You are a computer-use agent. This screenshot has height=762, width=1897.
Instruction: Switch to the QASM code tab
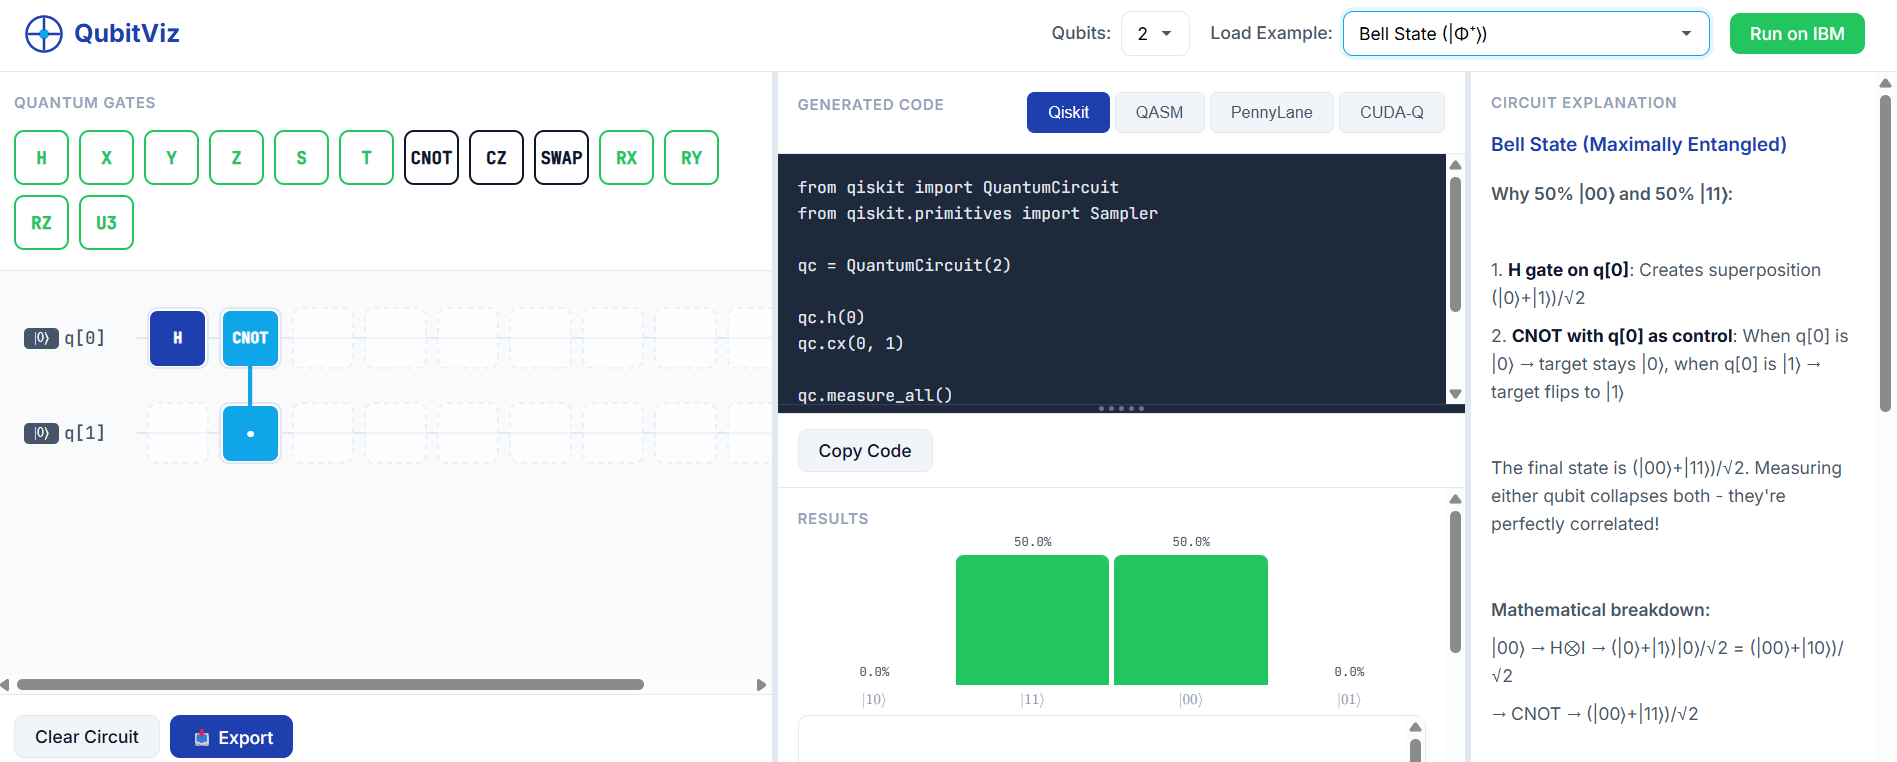click(x=1159, y=112)
